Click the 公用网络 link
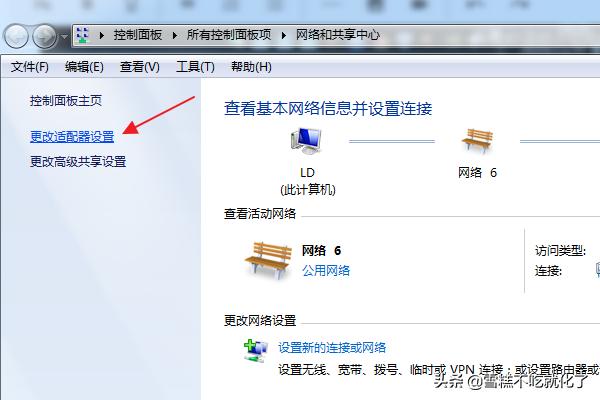 point(326,271)
